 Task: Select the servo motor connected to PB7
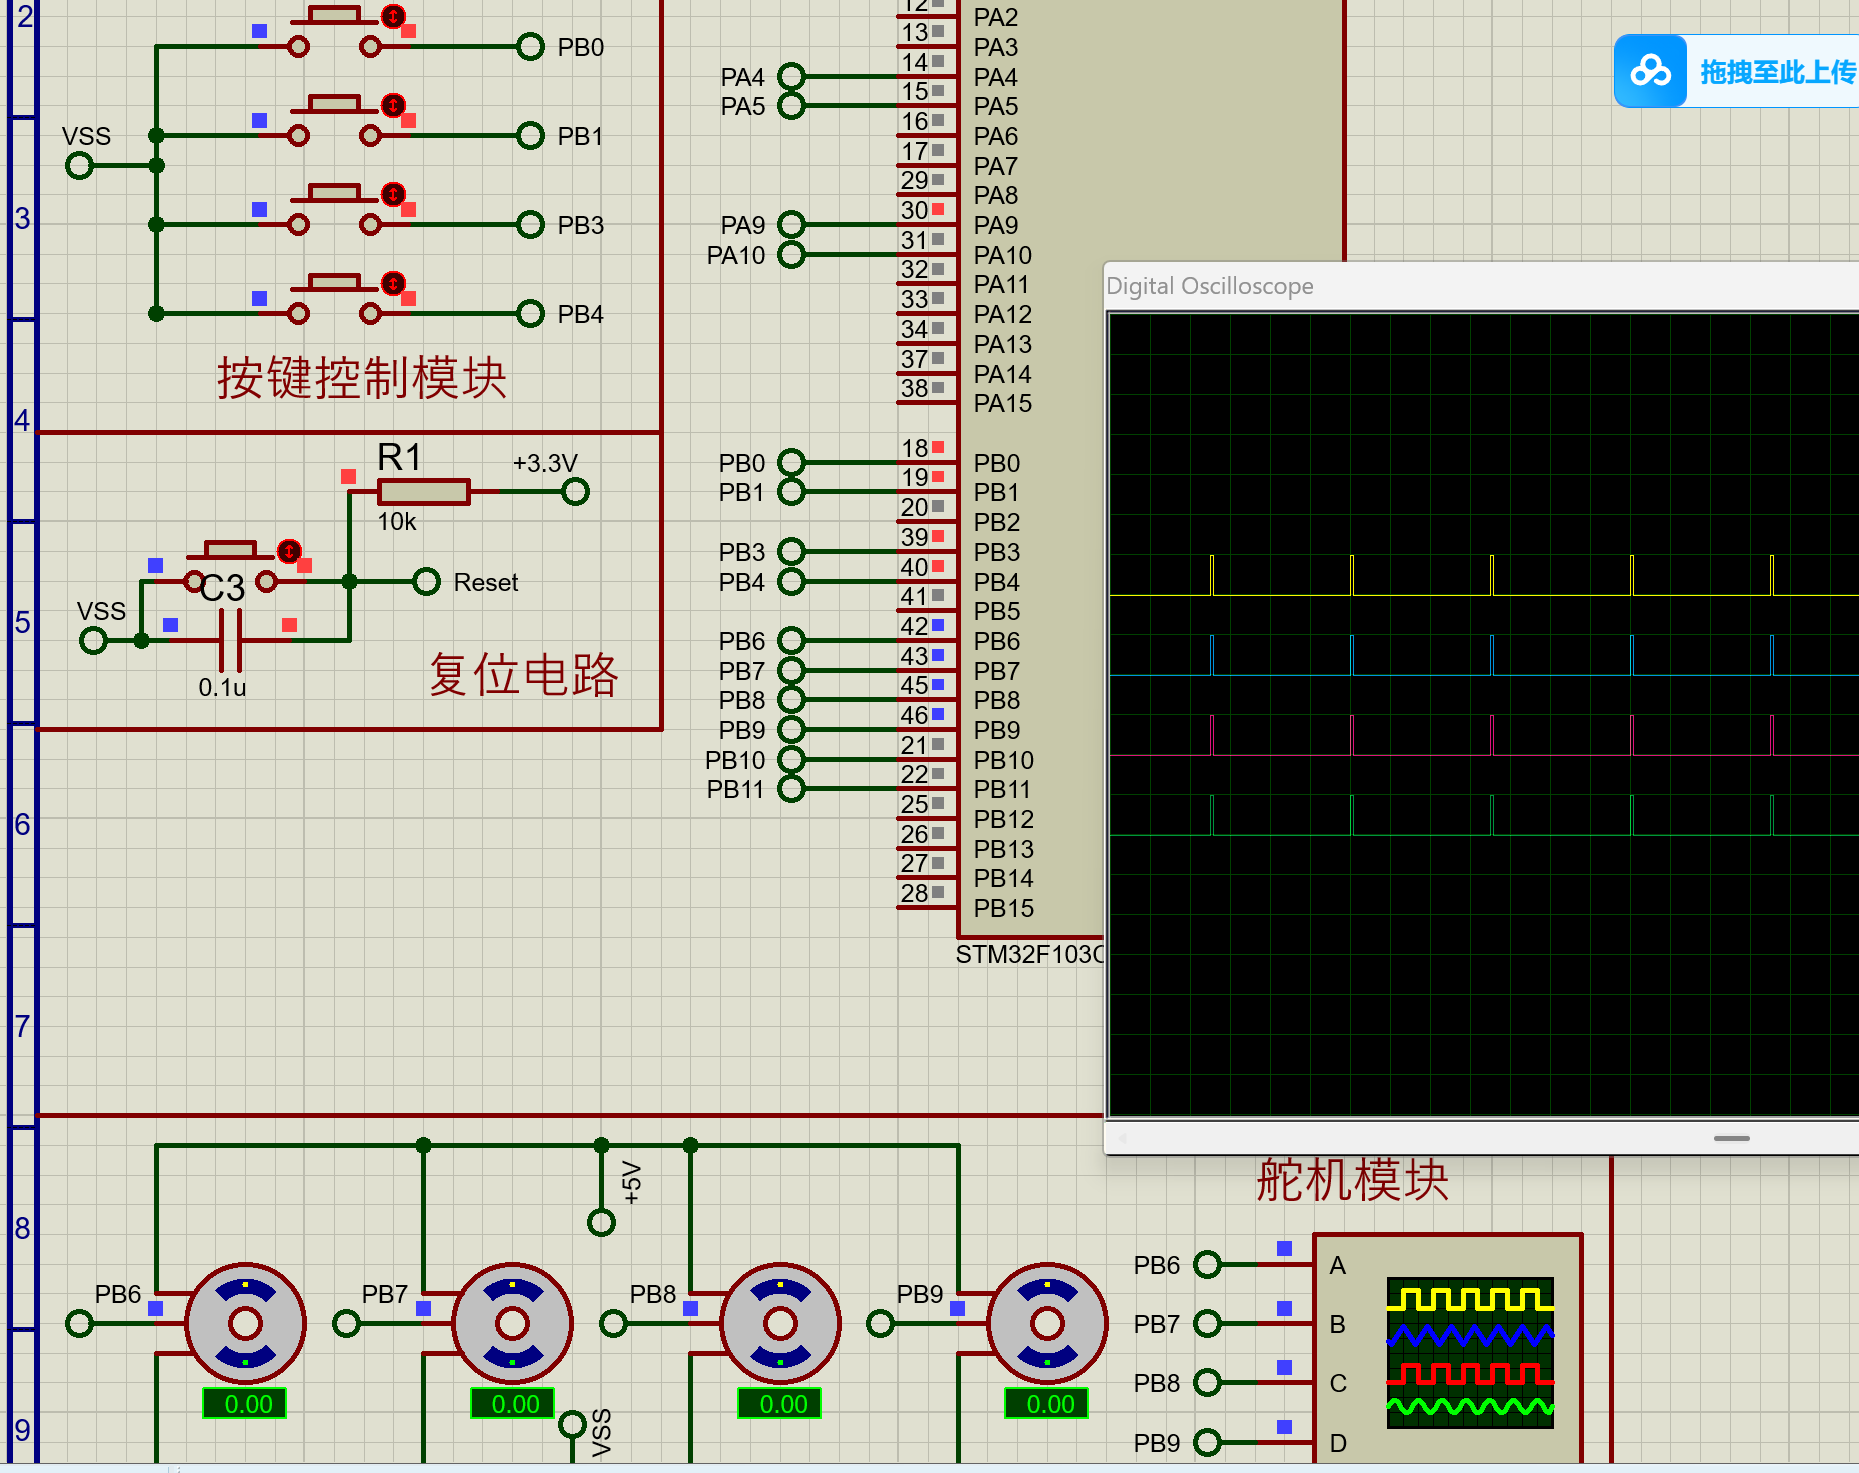[512, 1323]
